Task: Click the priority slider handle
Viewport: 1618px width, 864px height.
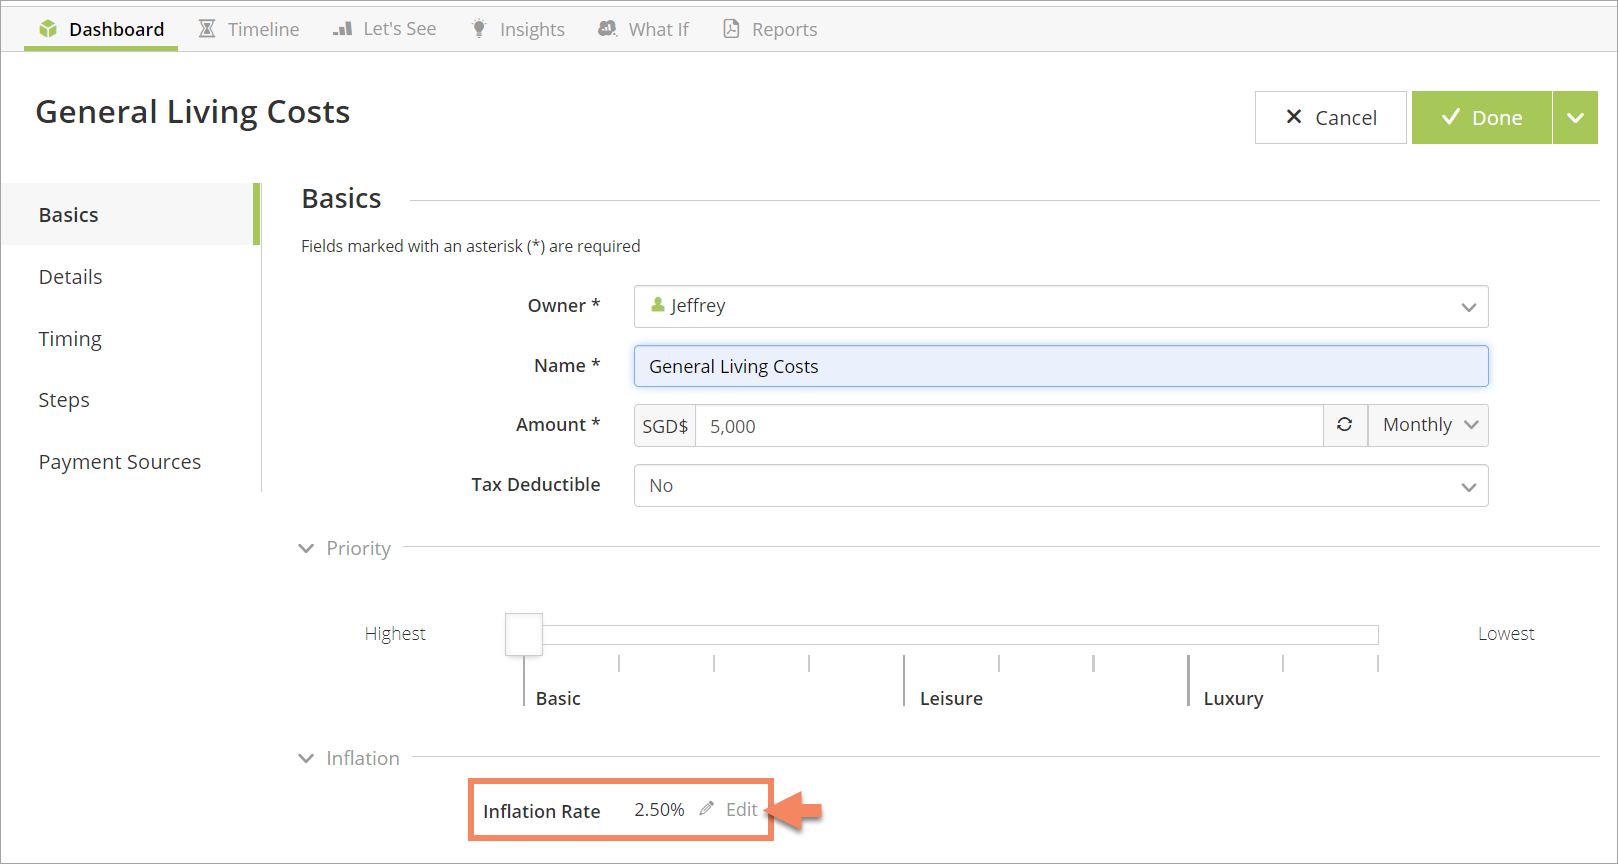Action: tap(524, 634)
